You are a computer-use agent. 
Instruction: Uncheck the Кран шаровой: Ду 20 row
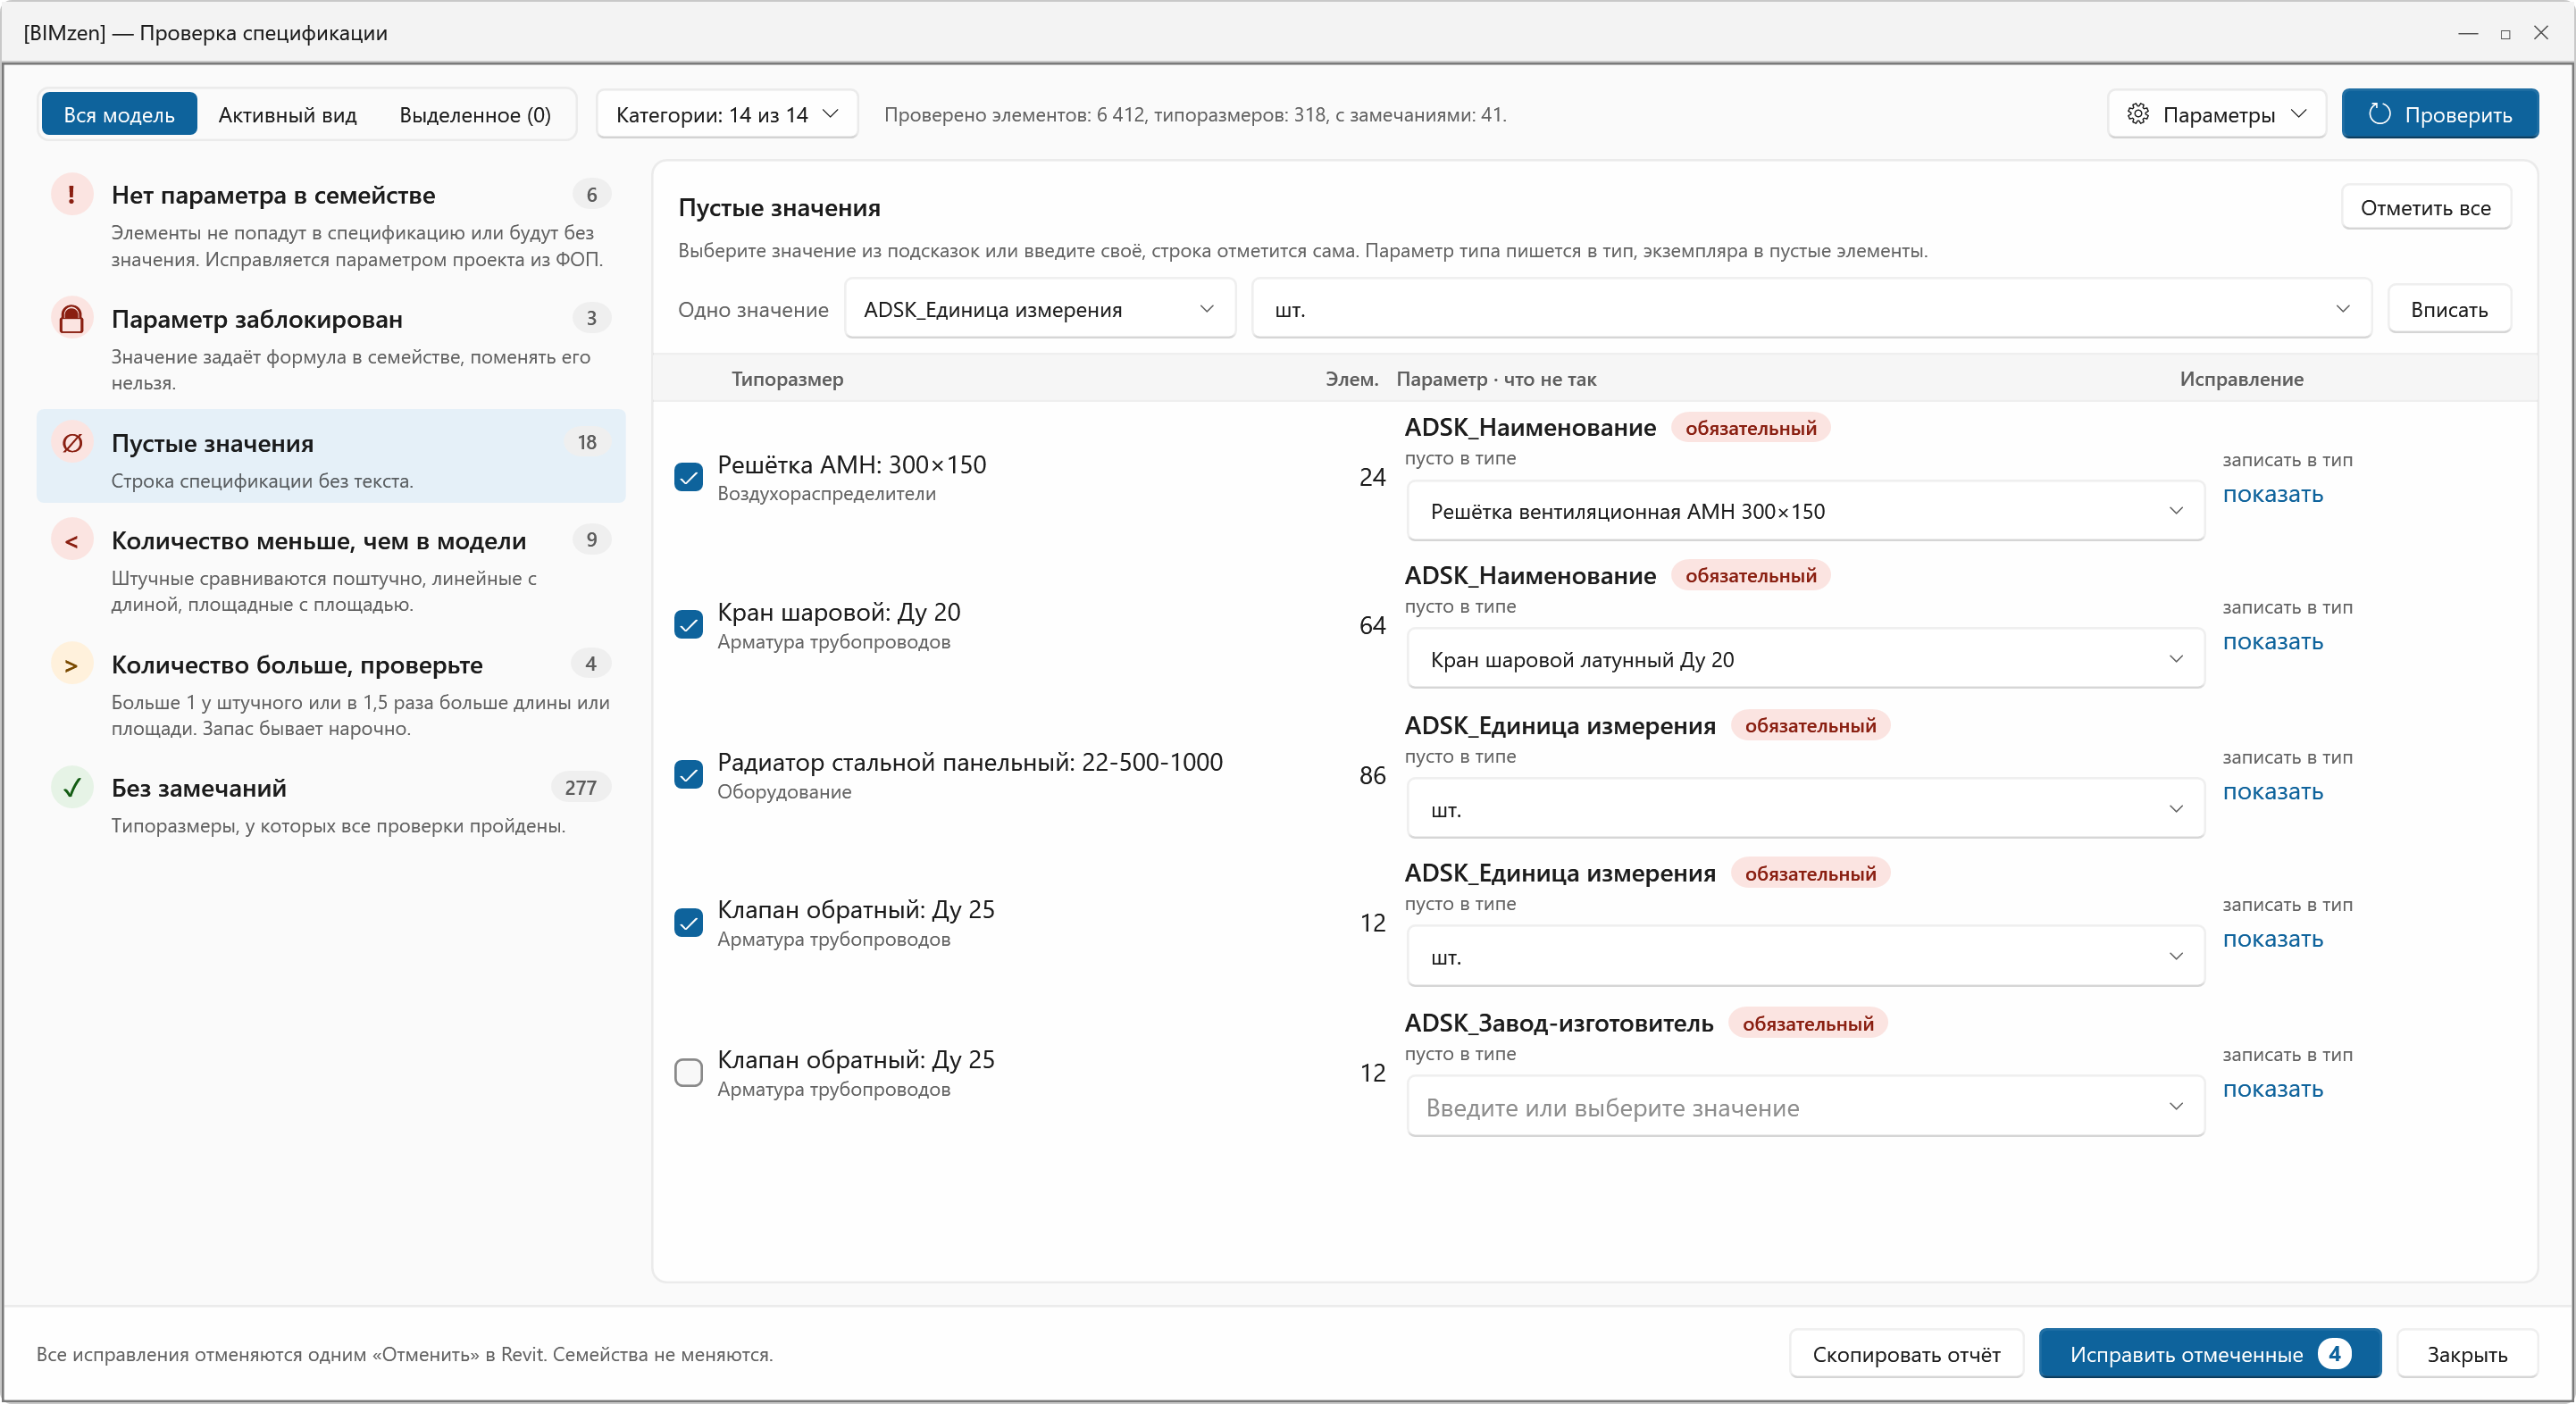pos(688,625)
